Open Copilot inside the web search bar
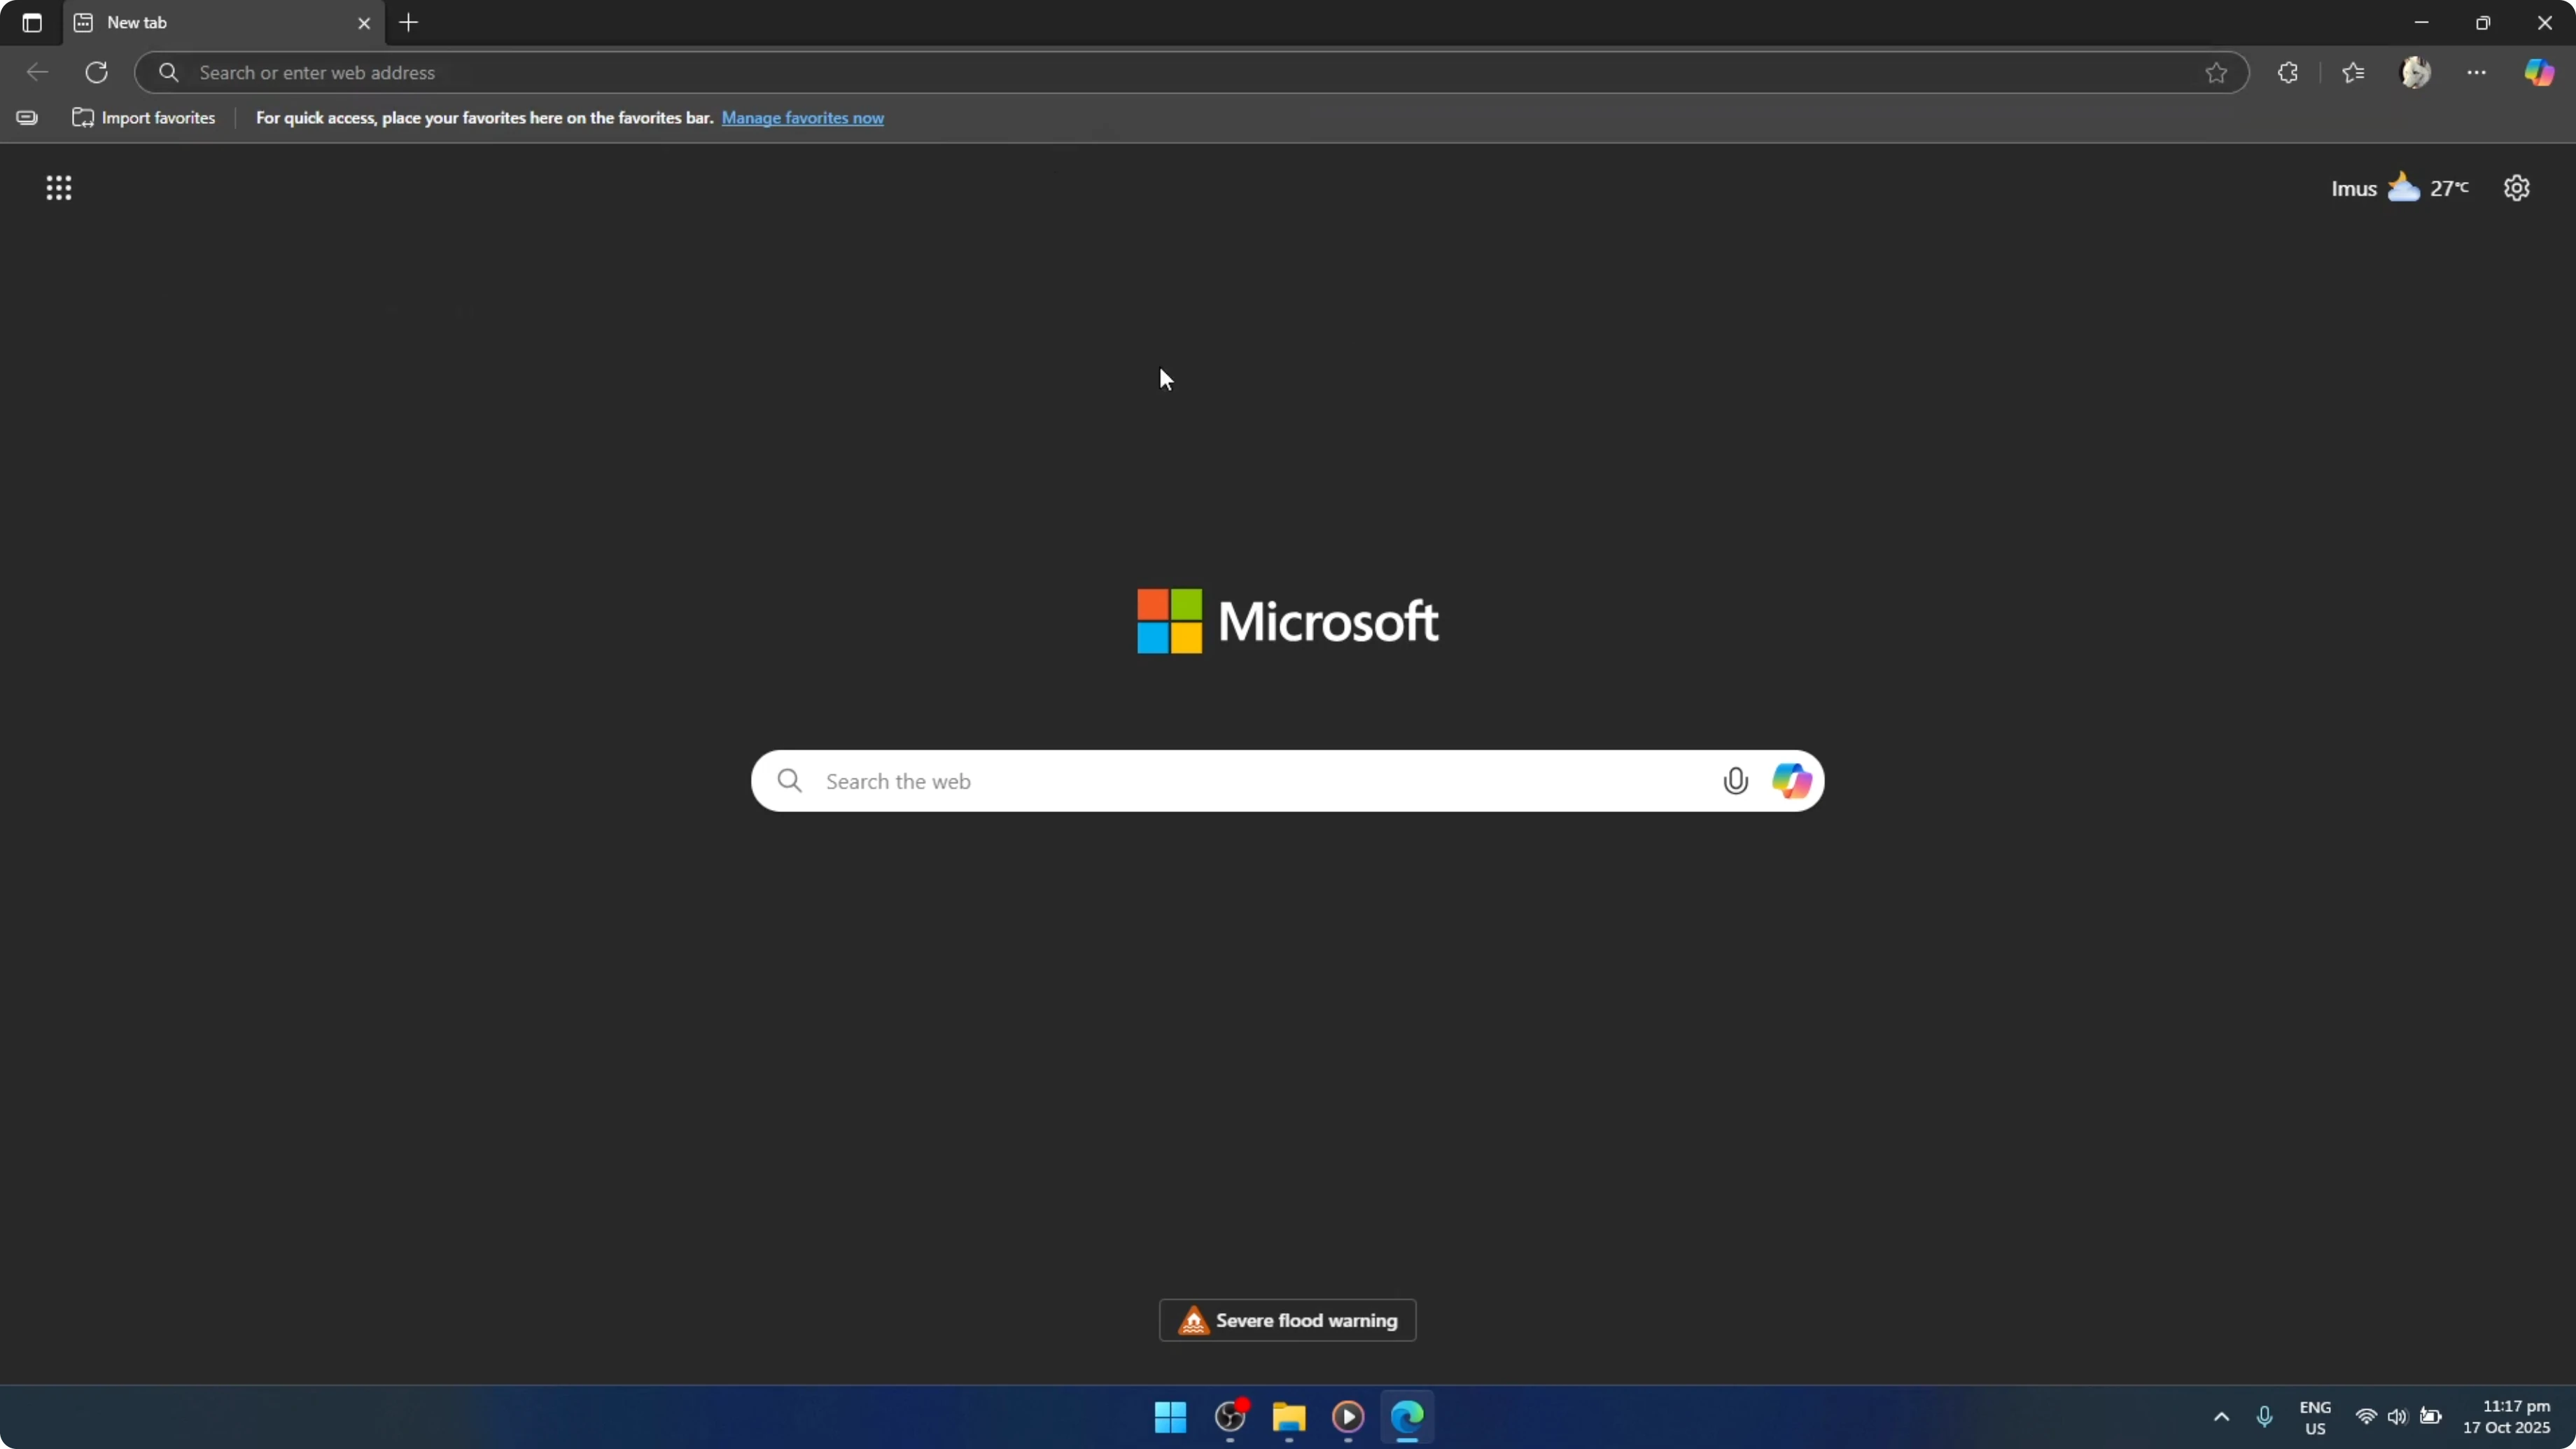 tap(1791, 781)
